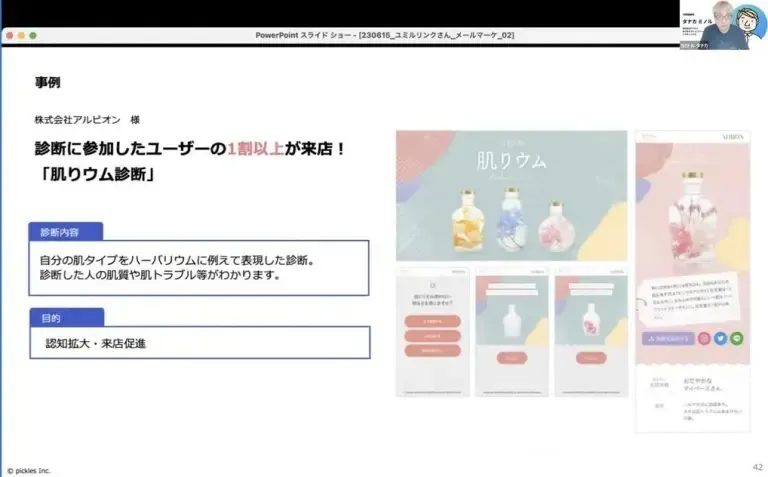Click the bottom red answer button in question screenshot

[432, 351]
